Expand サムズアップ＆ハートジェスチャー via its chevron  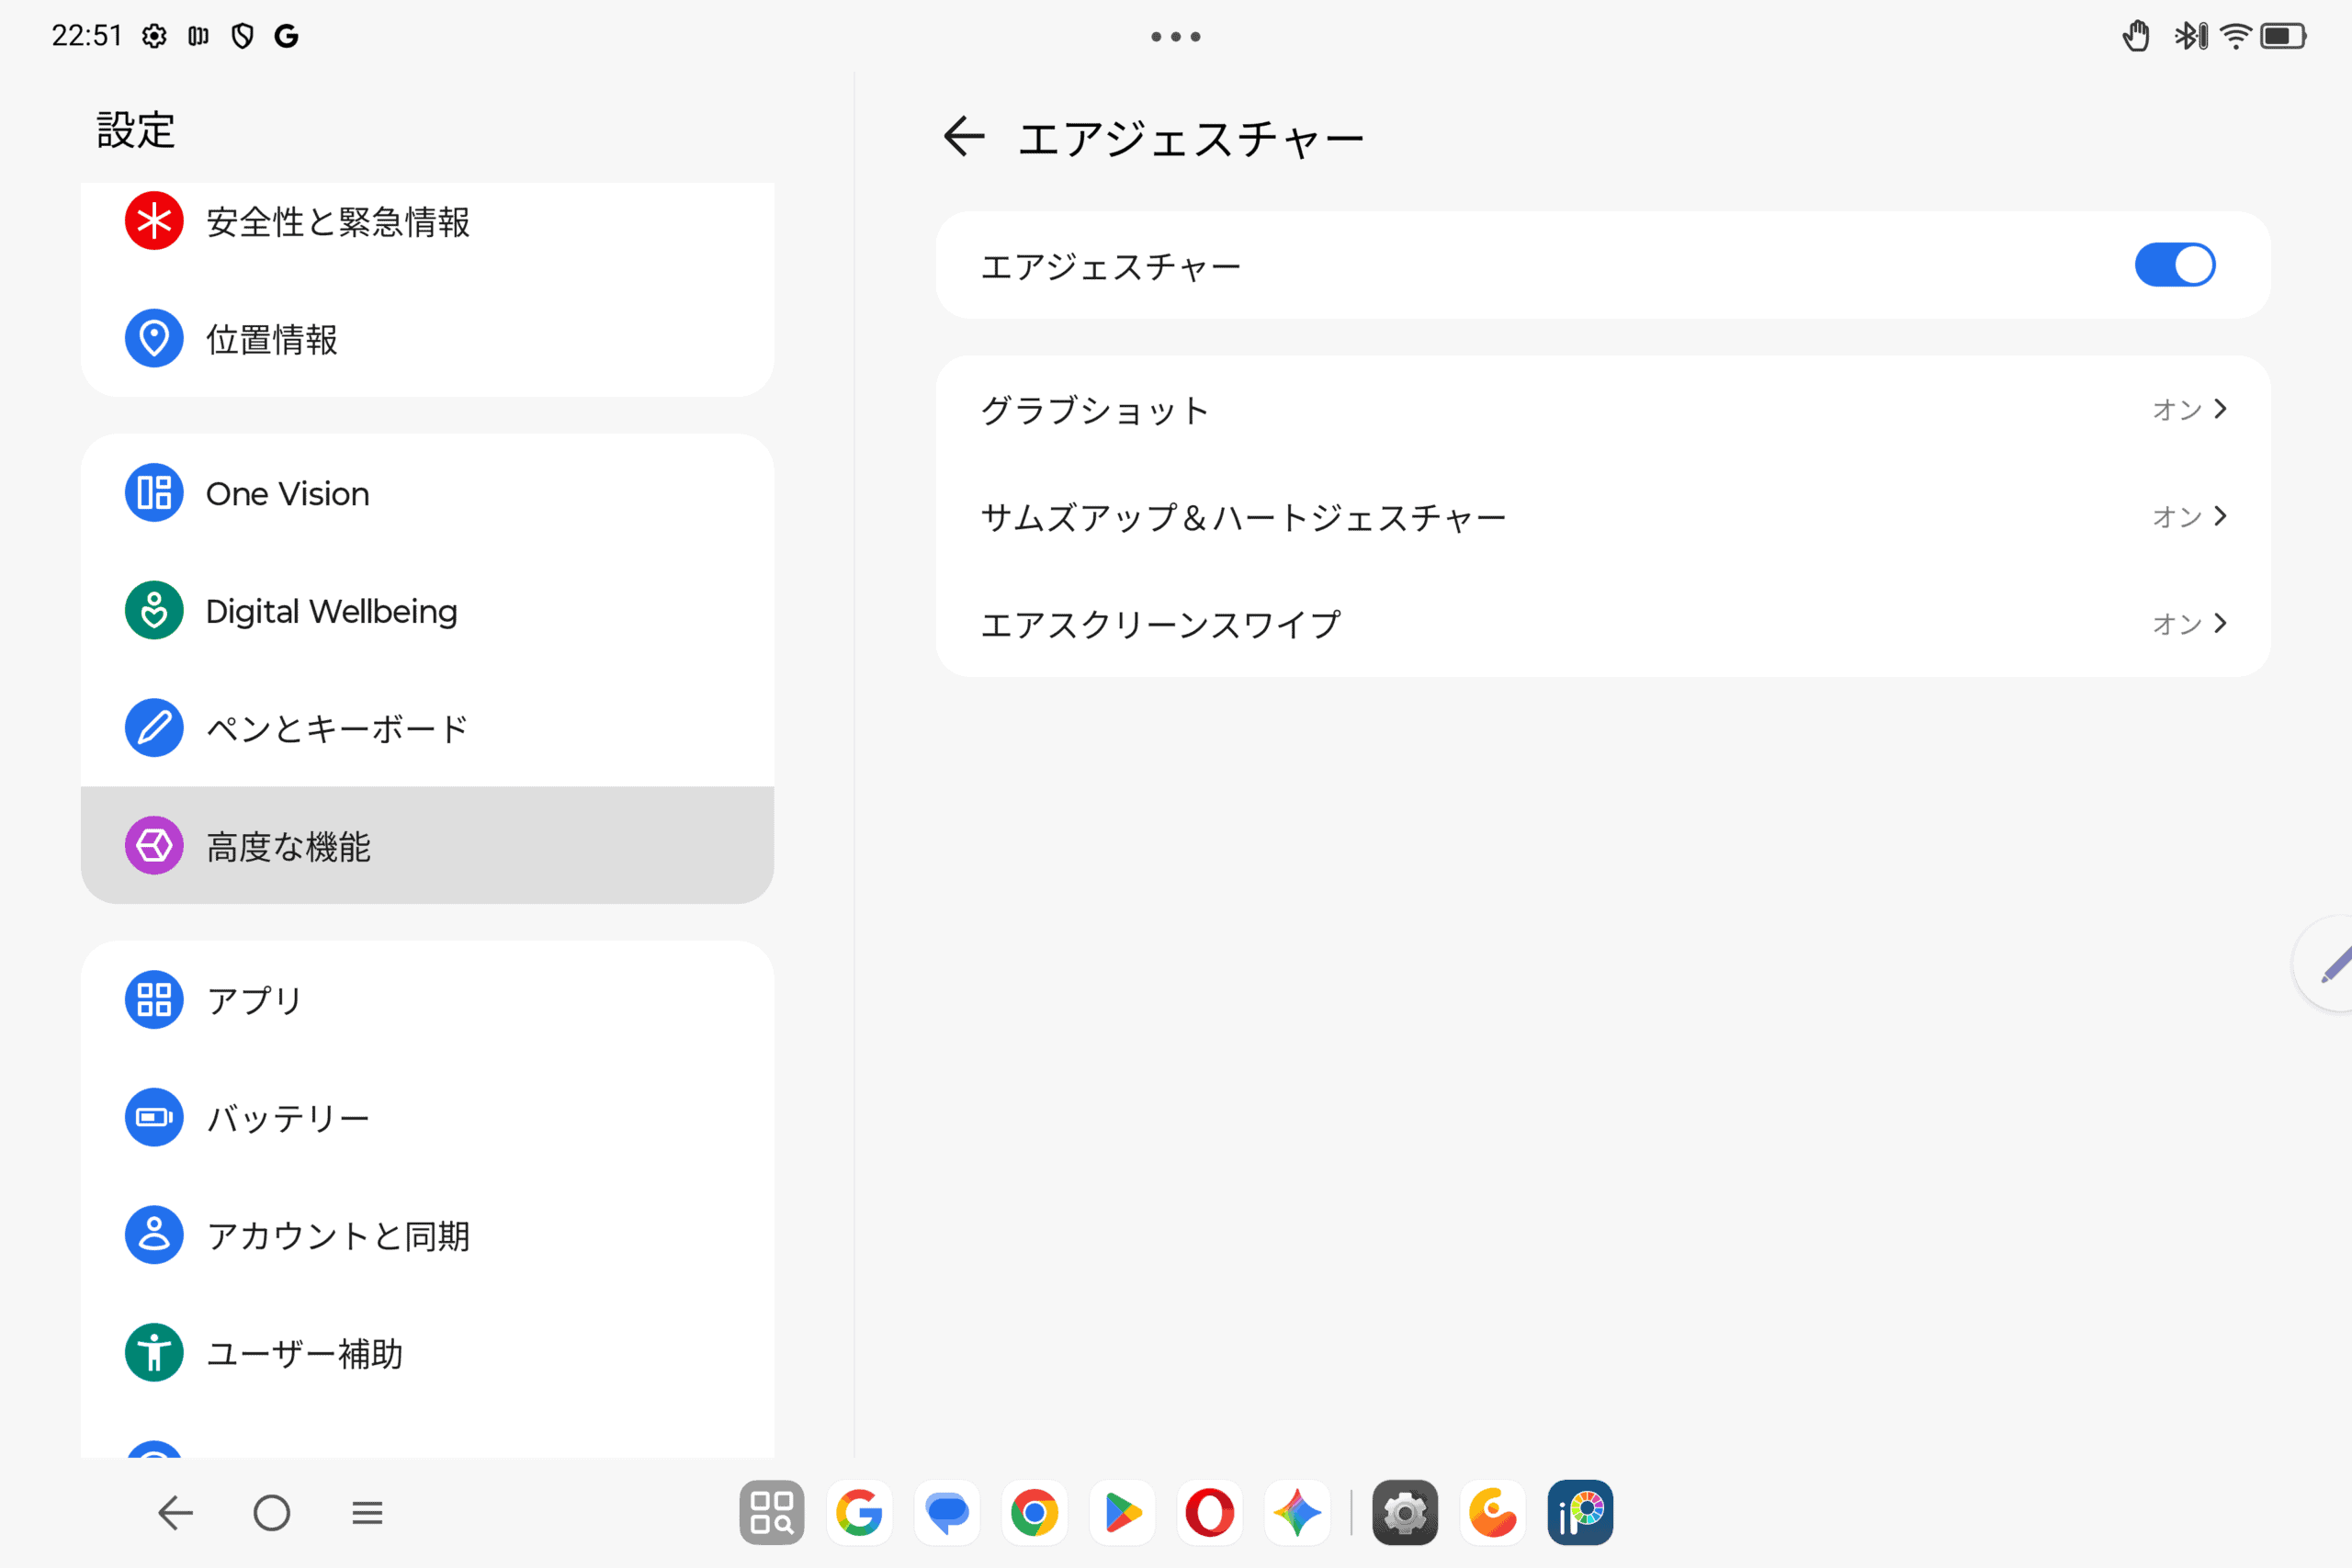(x=2220, y=516)
